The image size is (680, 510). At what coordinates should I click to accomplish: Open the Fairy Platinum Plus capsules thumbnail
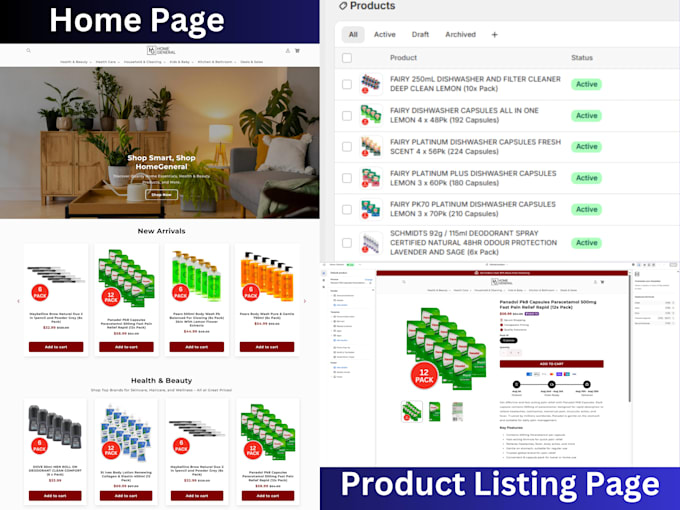pyautogui.click(x=371, y=178)
